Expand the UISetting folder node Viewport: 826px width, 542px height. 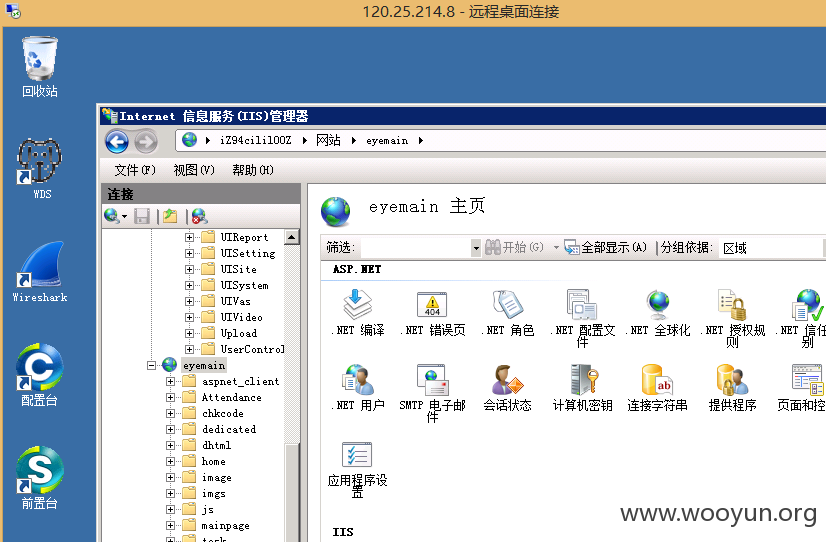(x=189, y=253)
